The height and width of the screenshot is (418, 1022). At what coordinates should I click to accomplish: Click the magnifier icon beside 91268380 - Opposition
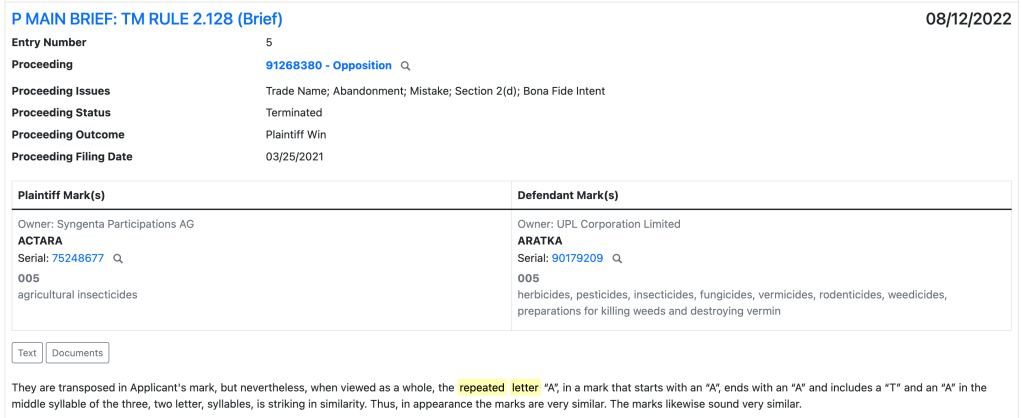pos(406,66)
